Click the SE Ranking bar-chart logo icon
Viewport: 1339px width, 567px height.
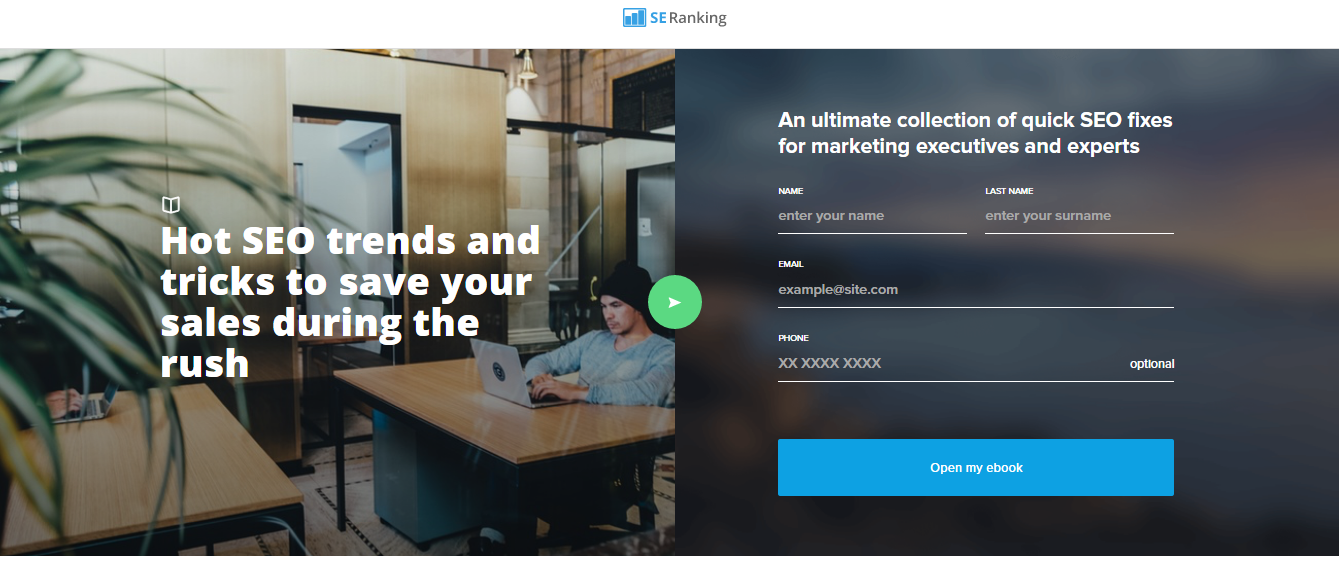tap(634, 17)
